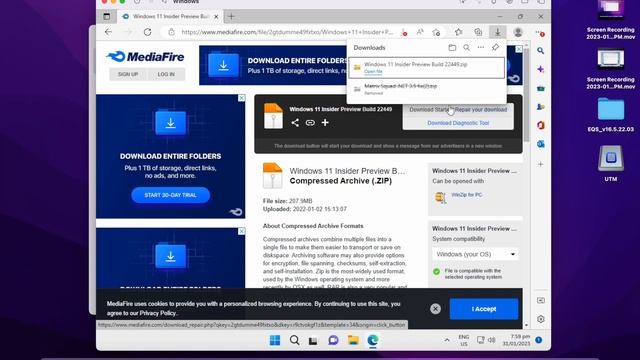Viewport: 640px width, 360px height.
Task: Click Edge icon on taskbar
Action: pos(372,340)
